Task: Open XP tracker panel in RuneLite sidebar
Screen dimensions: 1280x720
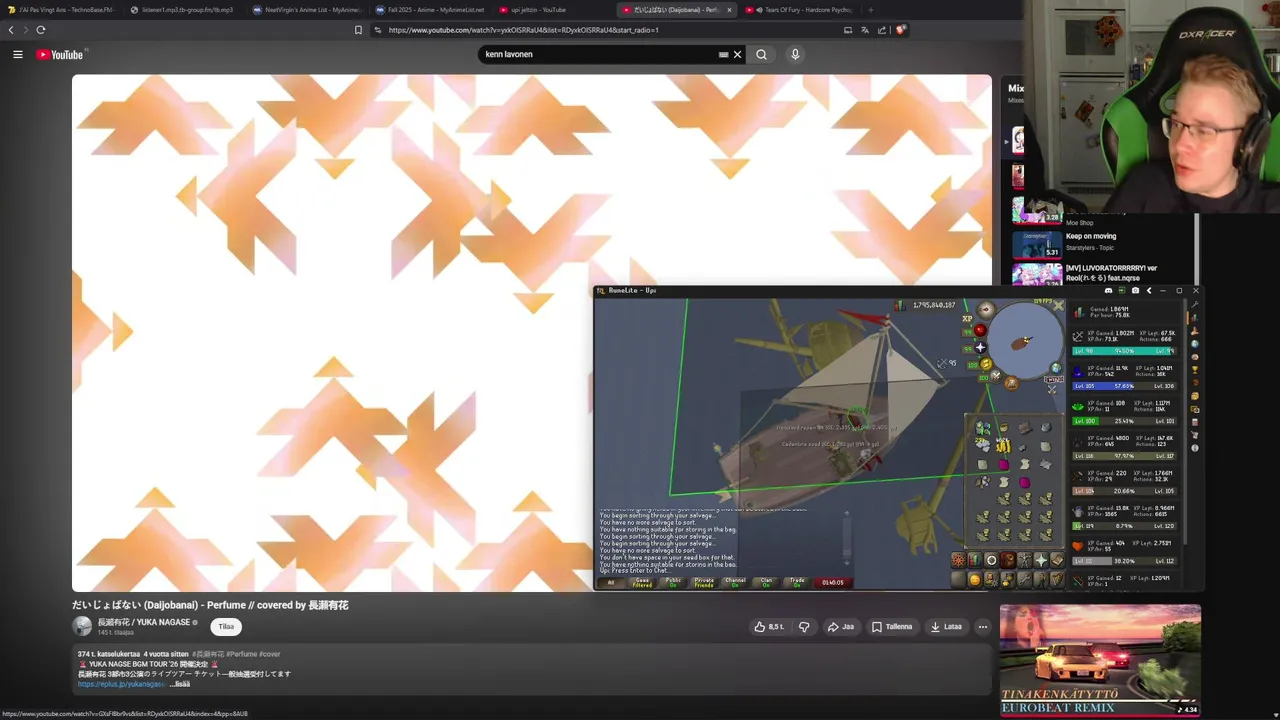Action: (1195, 318)
